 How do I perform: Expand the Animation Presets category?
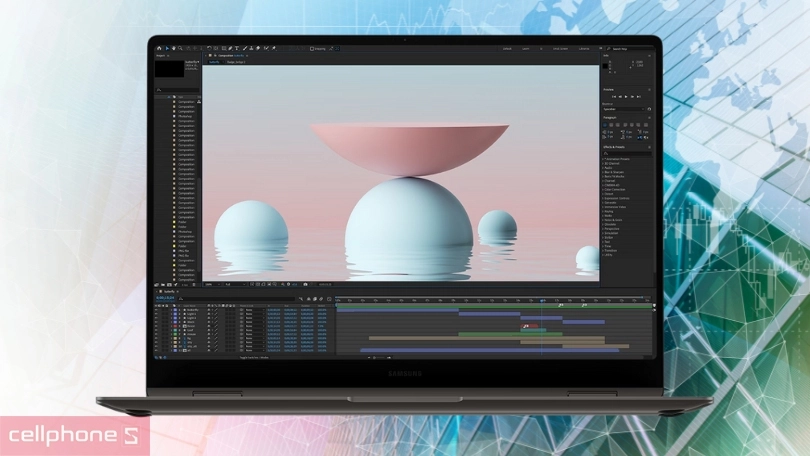coord(603,159)
